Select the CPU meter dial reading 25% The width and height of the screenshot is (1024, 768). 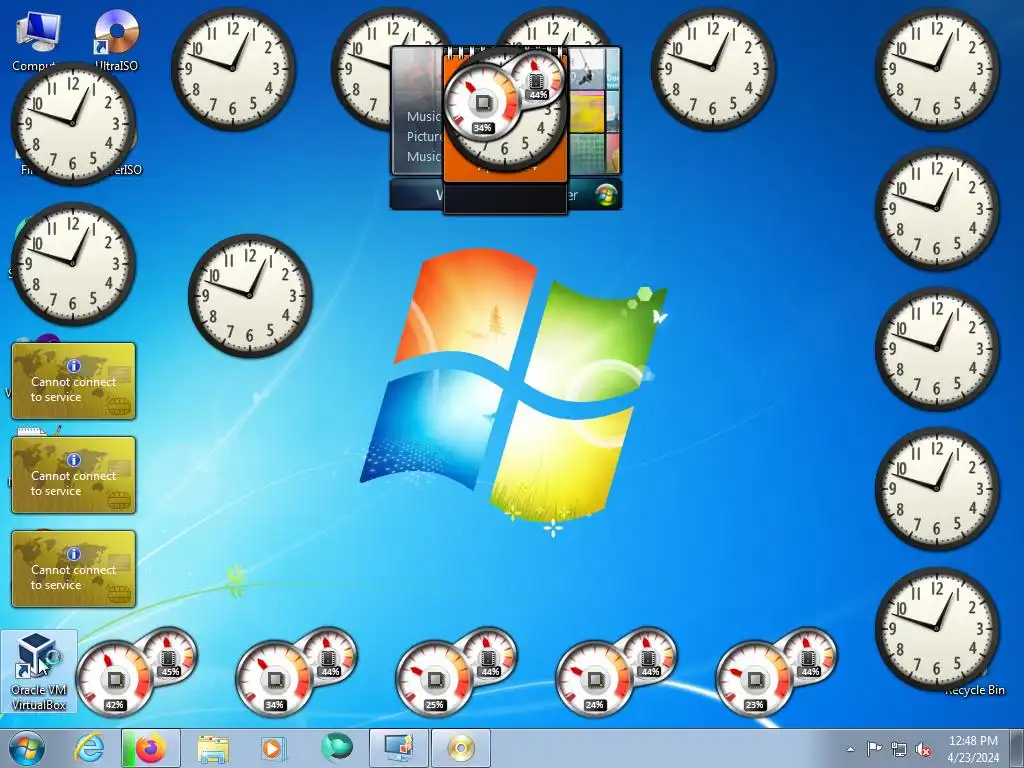coord(434,680)
